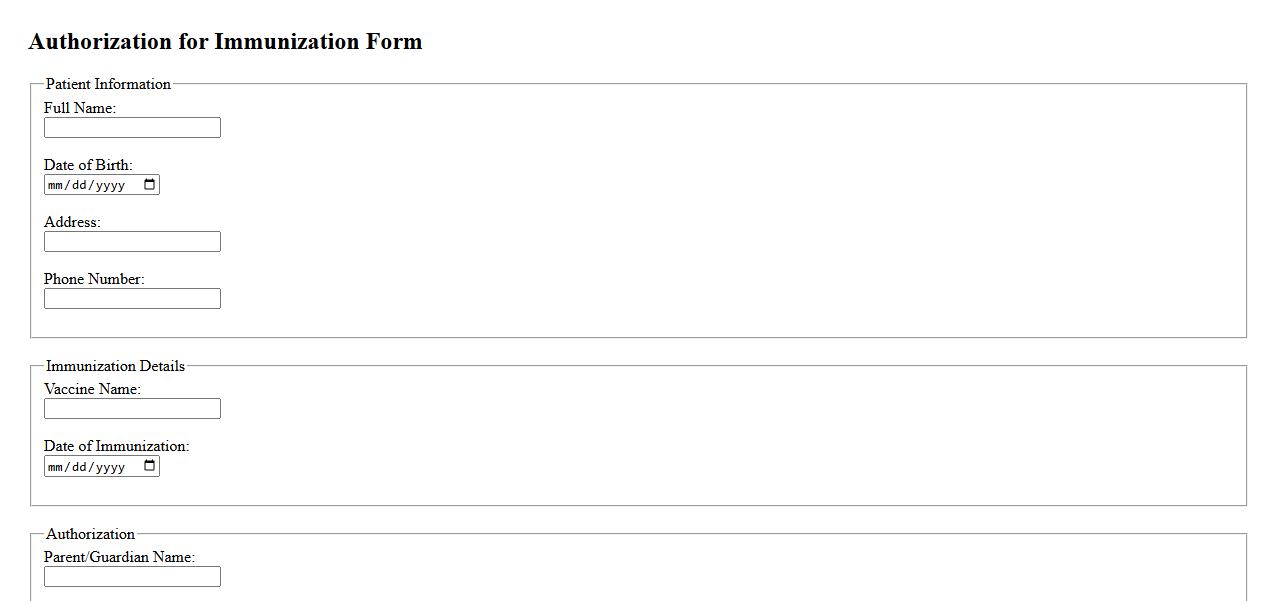
Task: Select day segment in Date of Immunization
Action: click(80, 467)
